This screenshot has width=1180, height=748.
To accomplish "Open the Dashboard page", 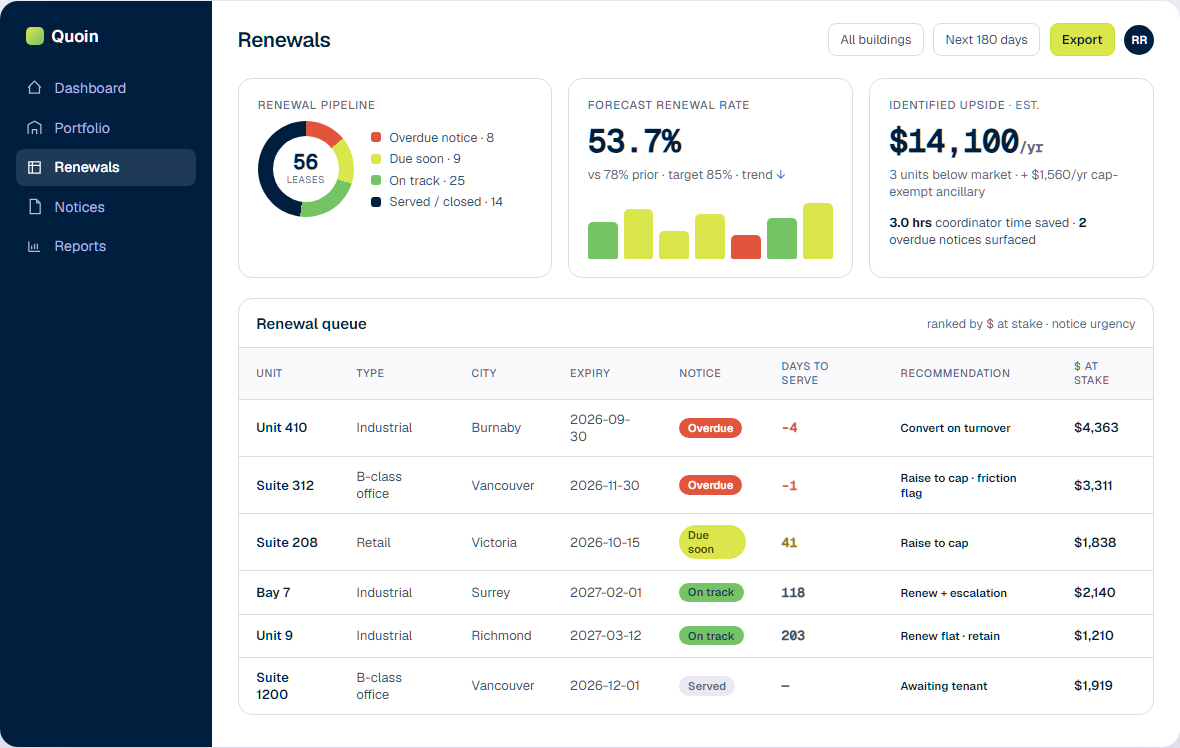I will tap(106, 88).
